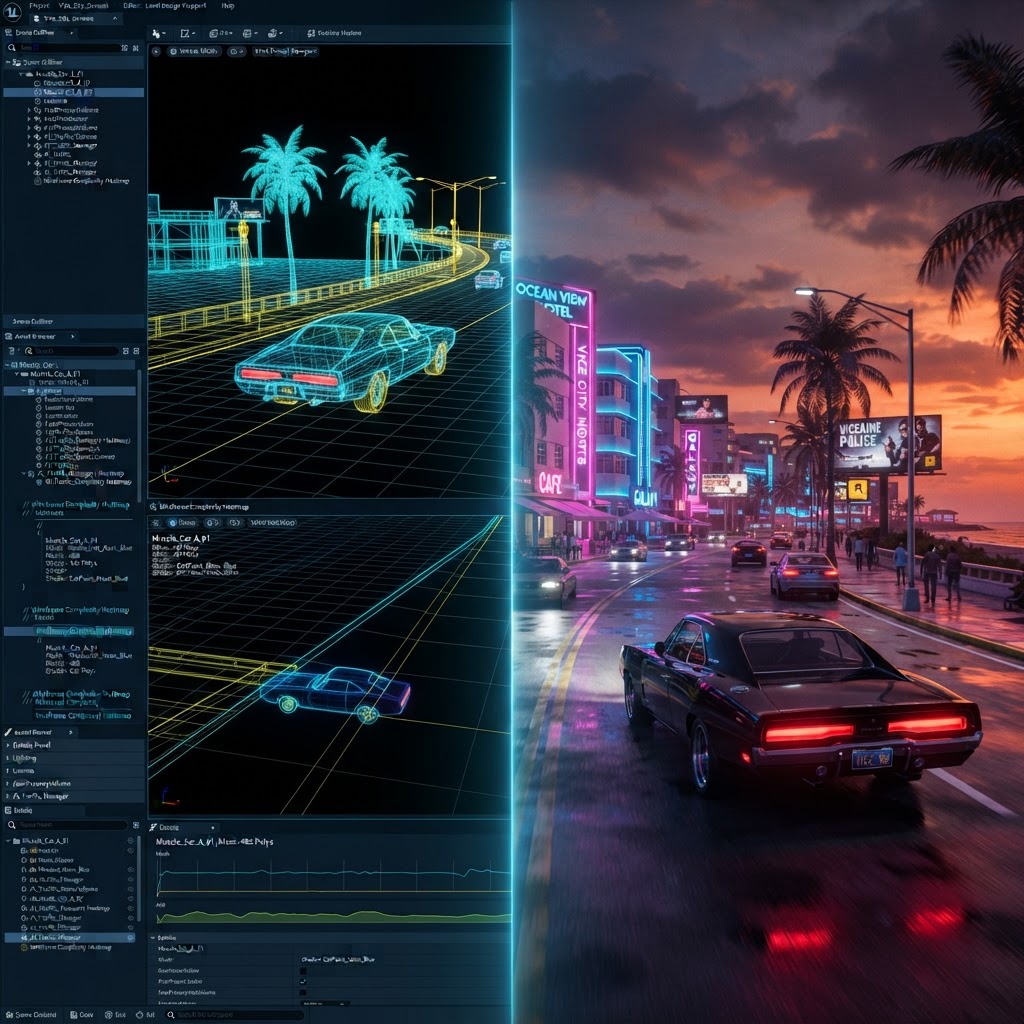Select the last yellow-icon row in Details tree
The image size is (1024, 1024).
click(x=66, y=948)
